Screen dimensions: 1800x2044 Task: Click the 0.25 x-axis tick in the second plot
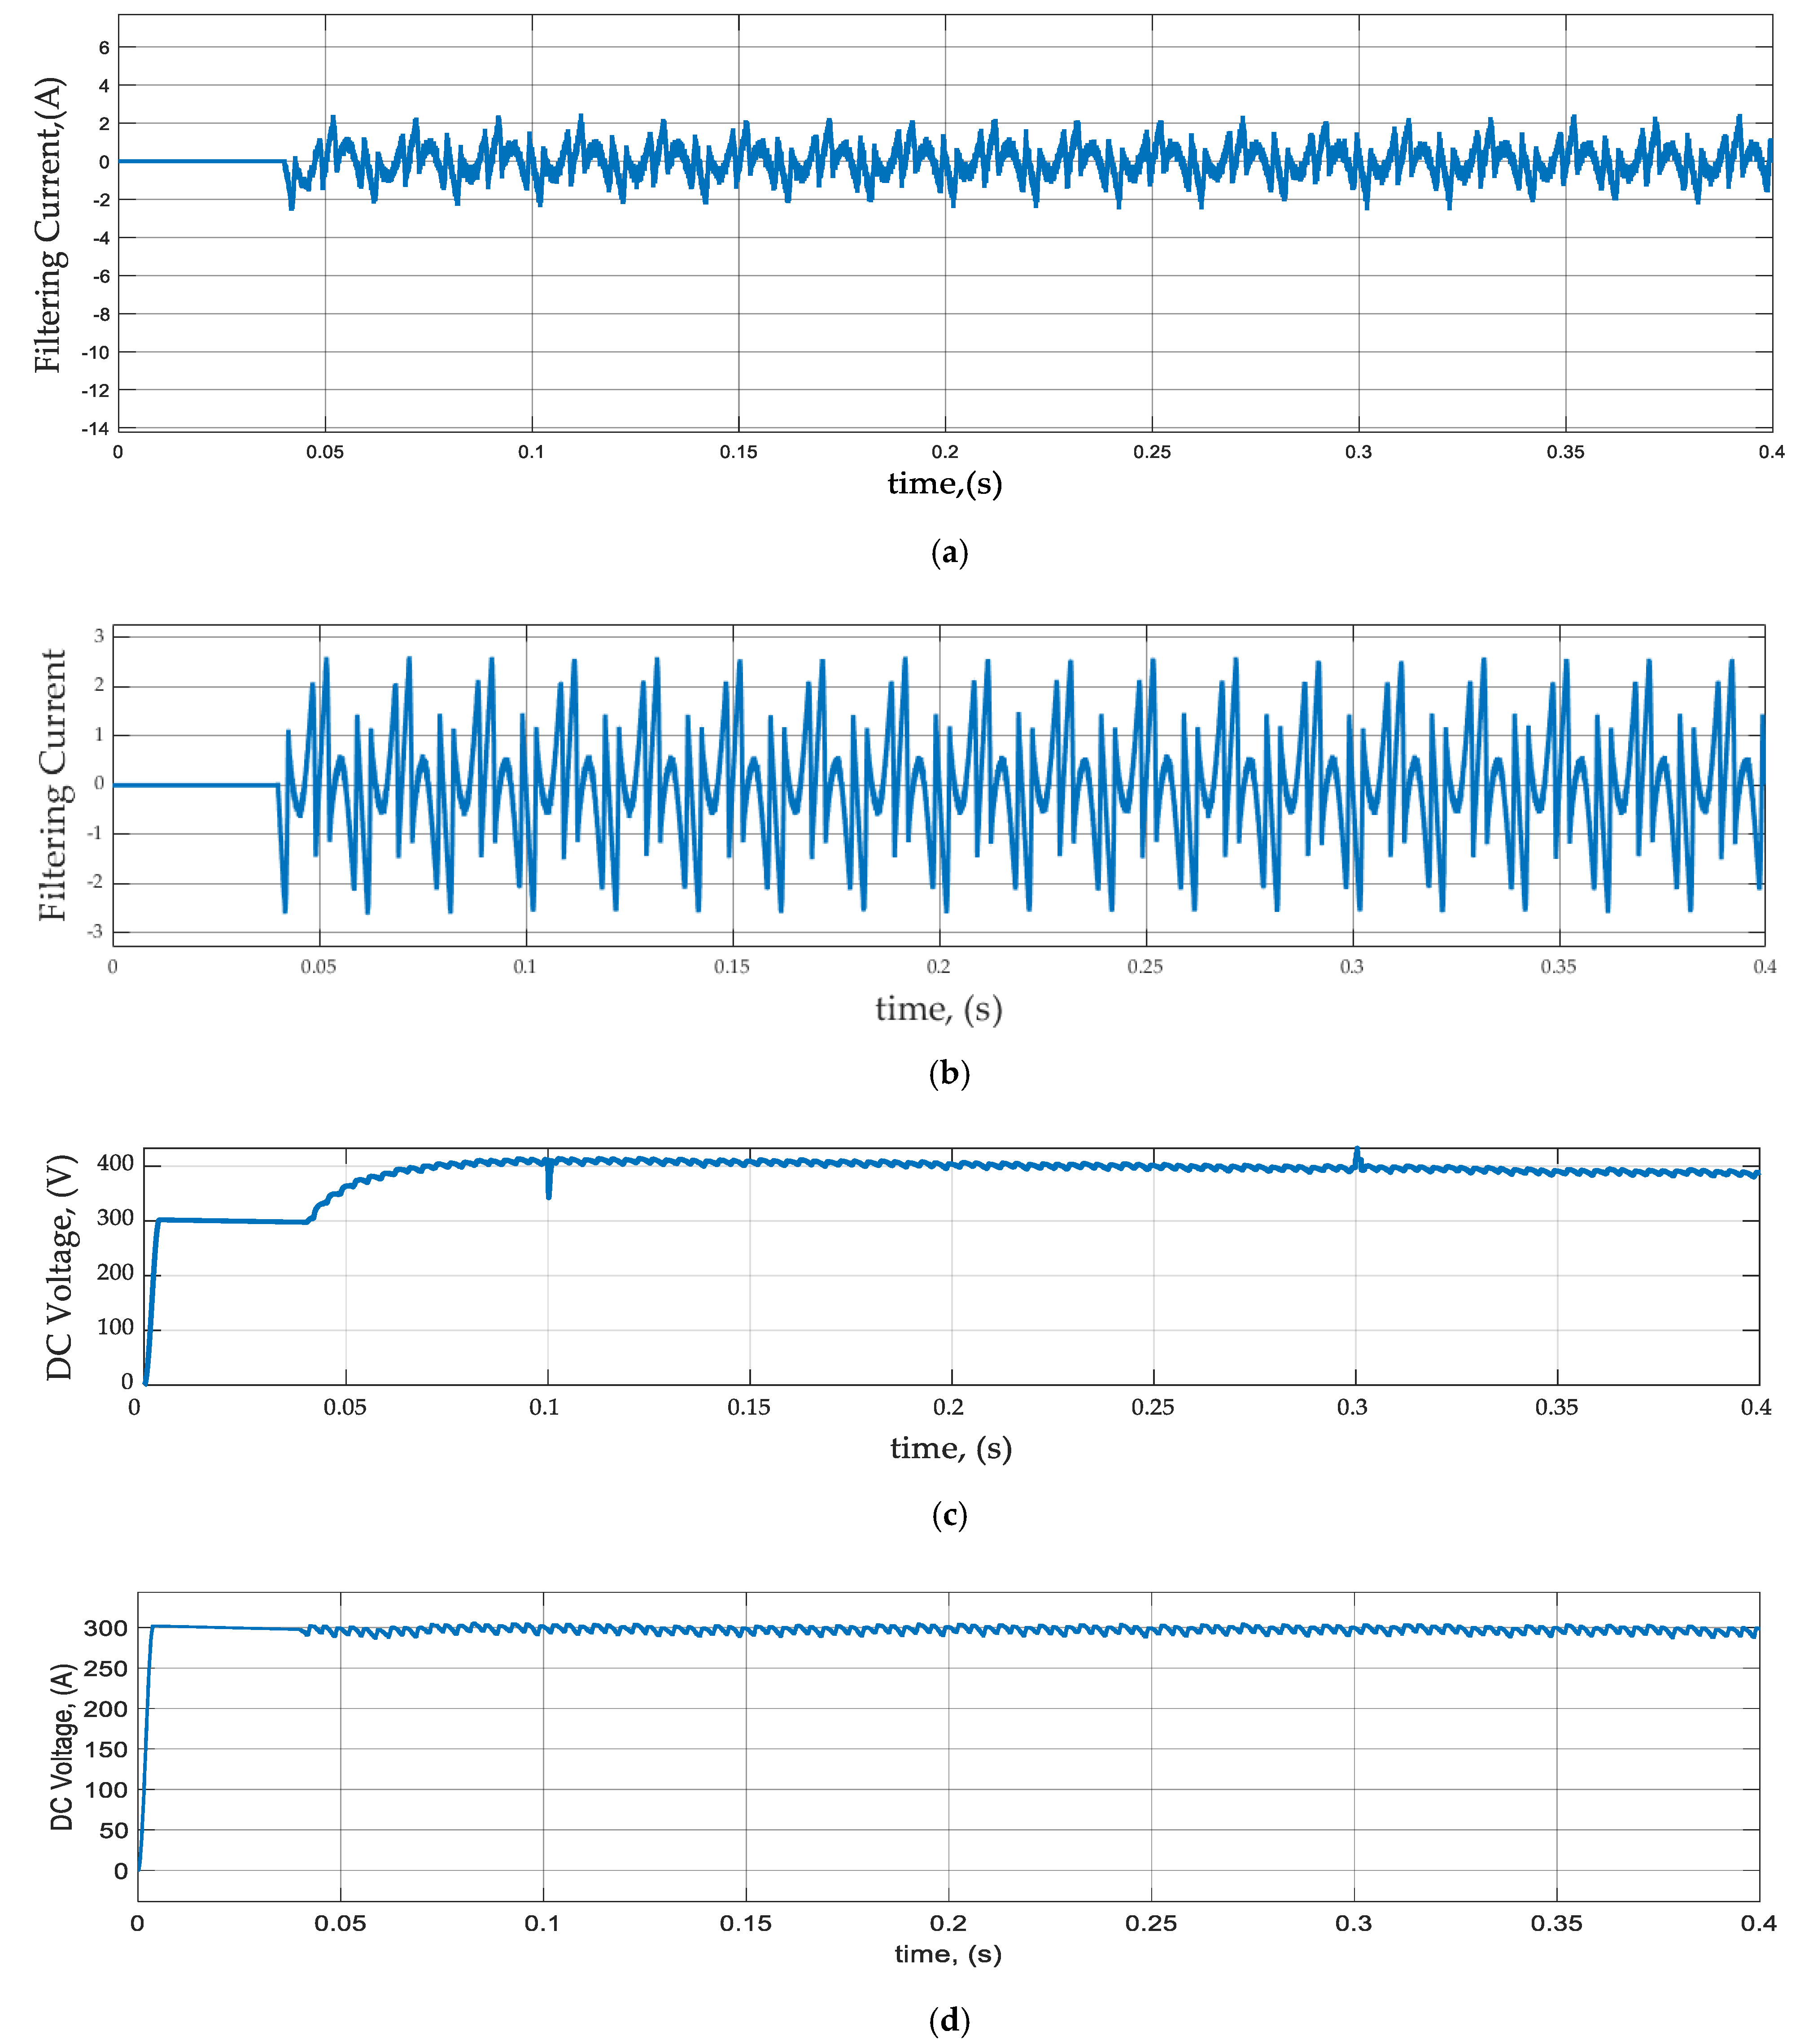tap(1145, 967)
